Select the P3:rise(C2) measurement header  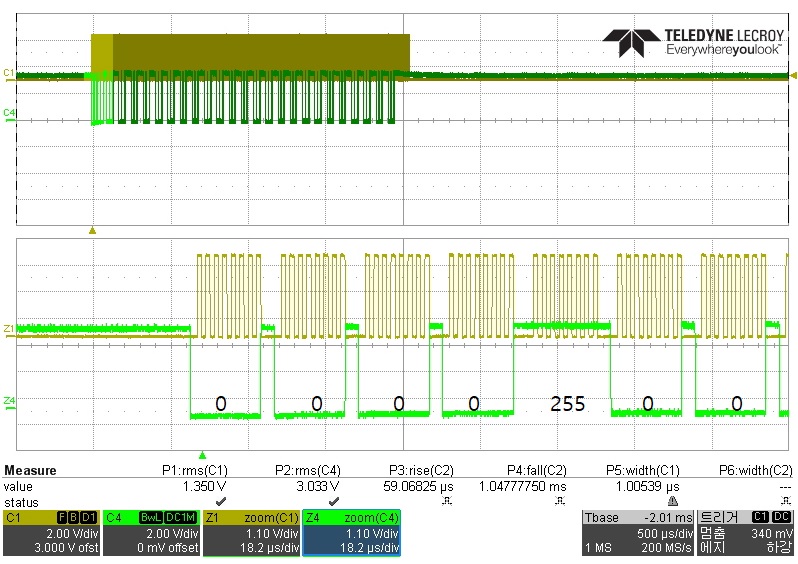coord(421,470)
